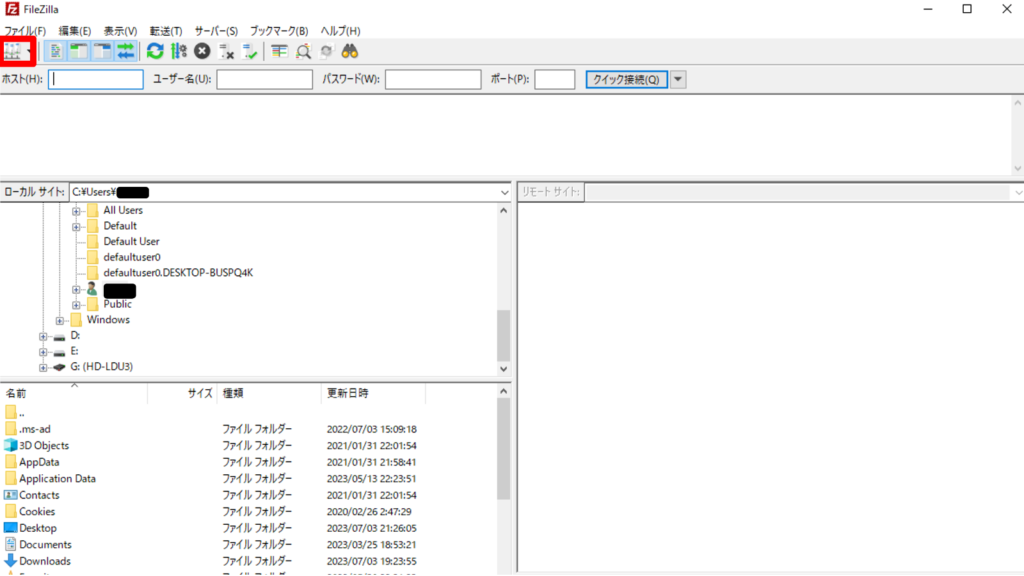Click the reconnect to last server icon
The width and height of the screenshot is (1024, 576).
tap(249, 51)
